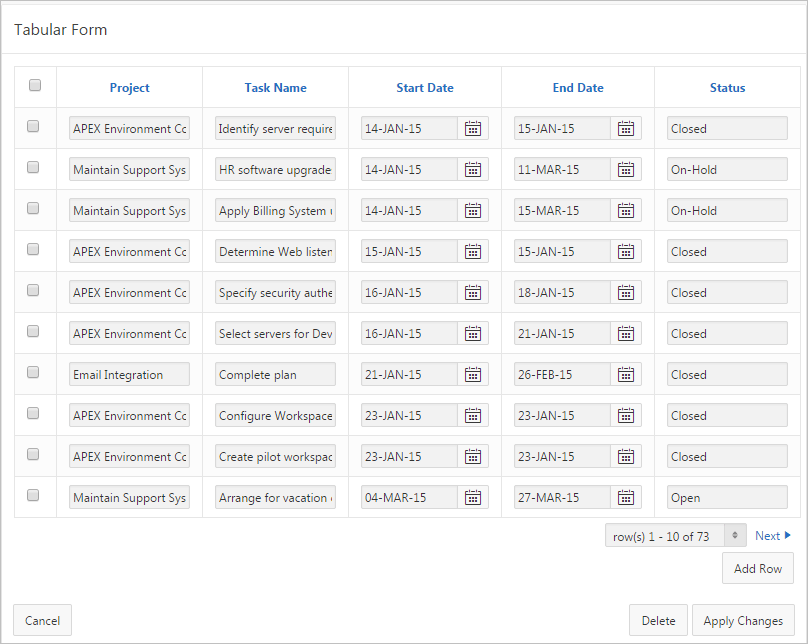Open the rows pagination selector showing 1-10 of 73
Screen dimensions: 808x644
click(x=665, y=535)
